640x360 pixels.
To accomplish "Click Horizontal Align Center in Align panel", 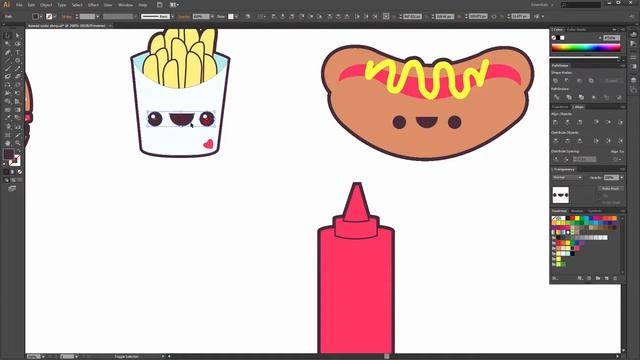I will (567, 122).
